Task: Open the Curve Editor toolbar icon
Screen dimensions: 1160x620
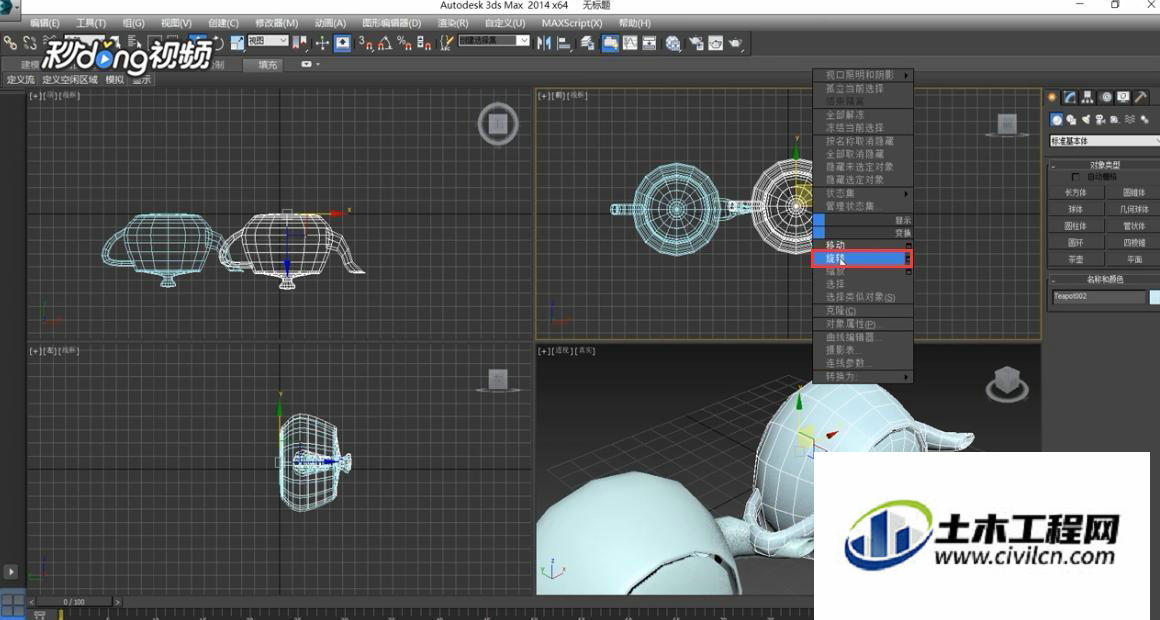Action: (630, 43)
